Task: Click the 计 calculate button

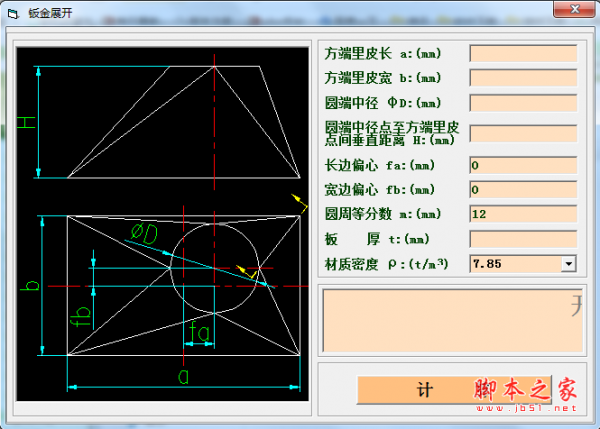Action: (454, 390)
